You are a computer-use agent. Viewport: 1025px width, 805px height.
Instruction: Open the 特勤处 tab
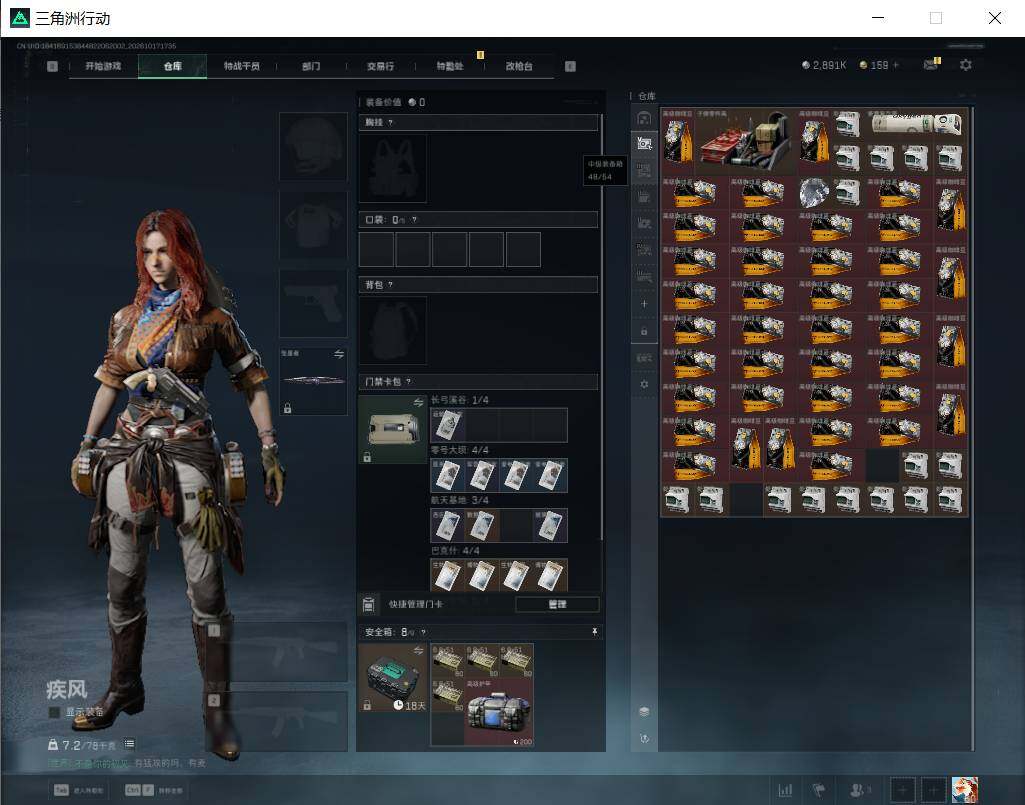point(450,66)
